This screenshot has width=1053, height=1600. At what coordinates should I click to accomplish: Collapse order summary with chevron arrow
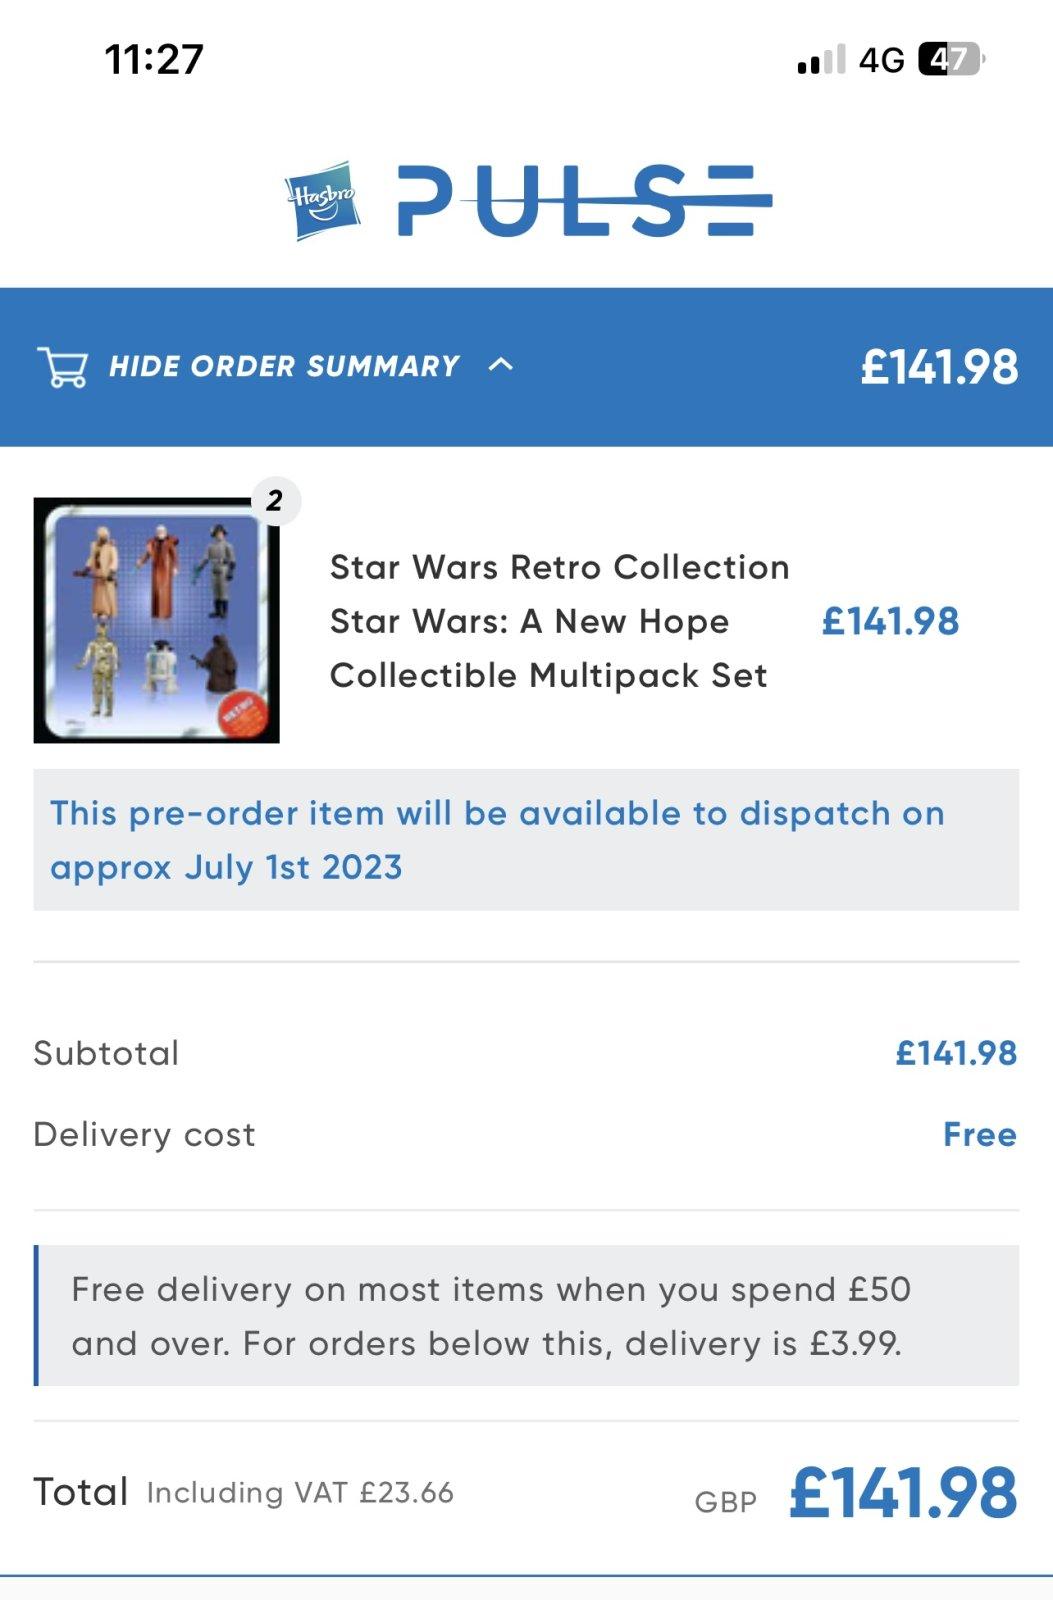coord(500,365)
